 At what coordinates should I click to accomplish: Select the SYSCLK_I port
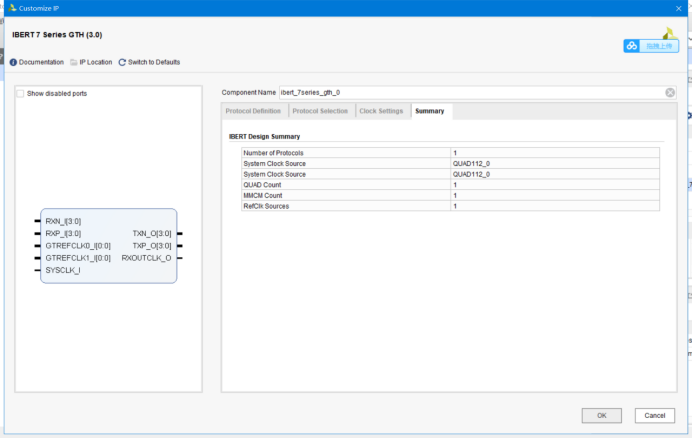(x=63, y=270)
